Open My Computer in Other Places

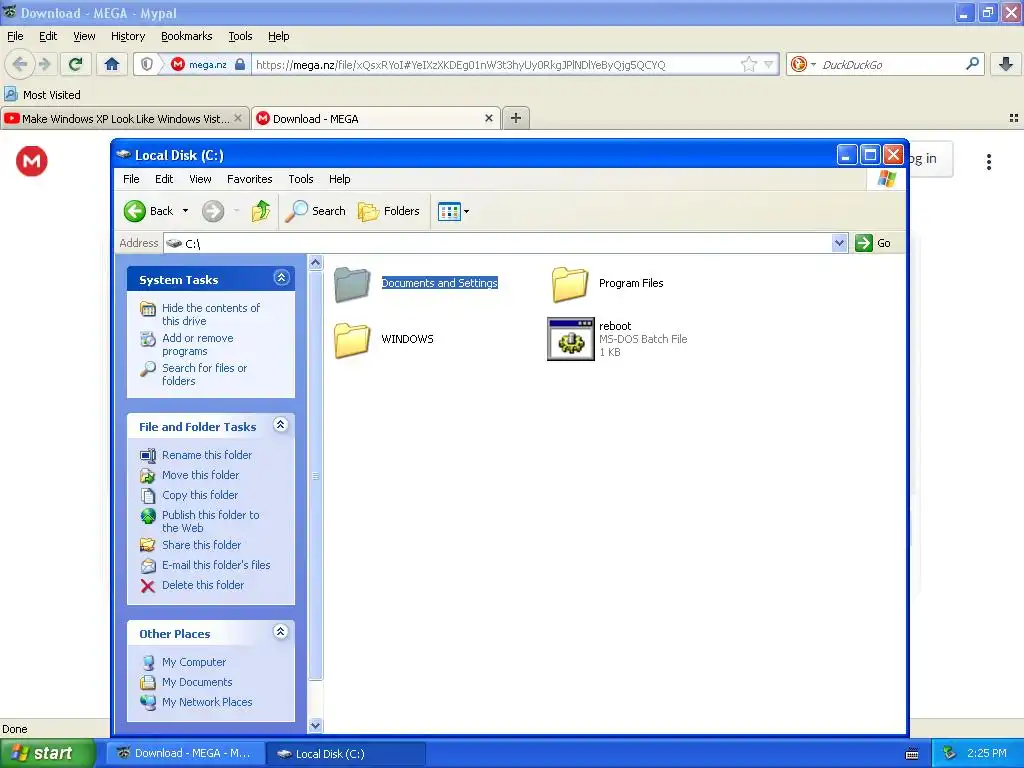193,662
